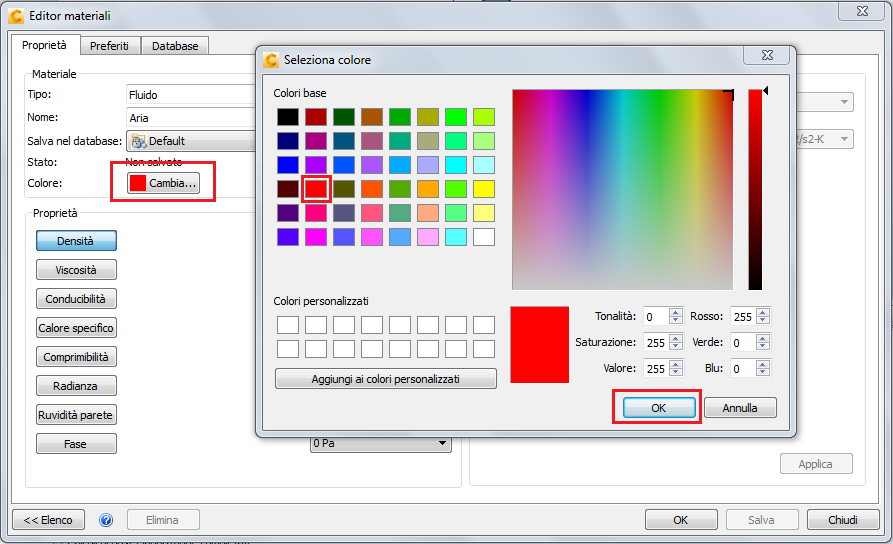
Task: Pick the bright green top-row swatch
Action: tap(456, 117)
